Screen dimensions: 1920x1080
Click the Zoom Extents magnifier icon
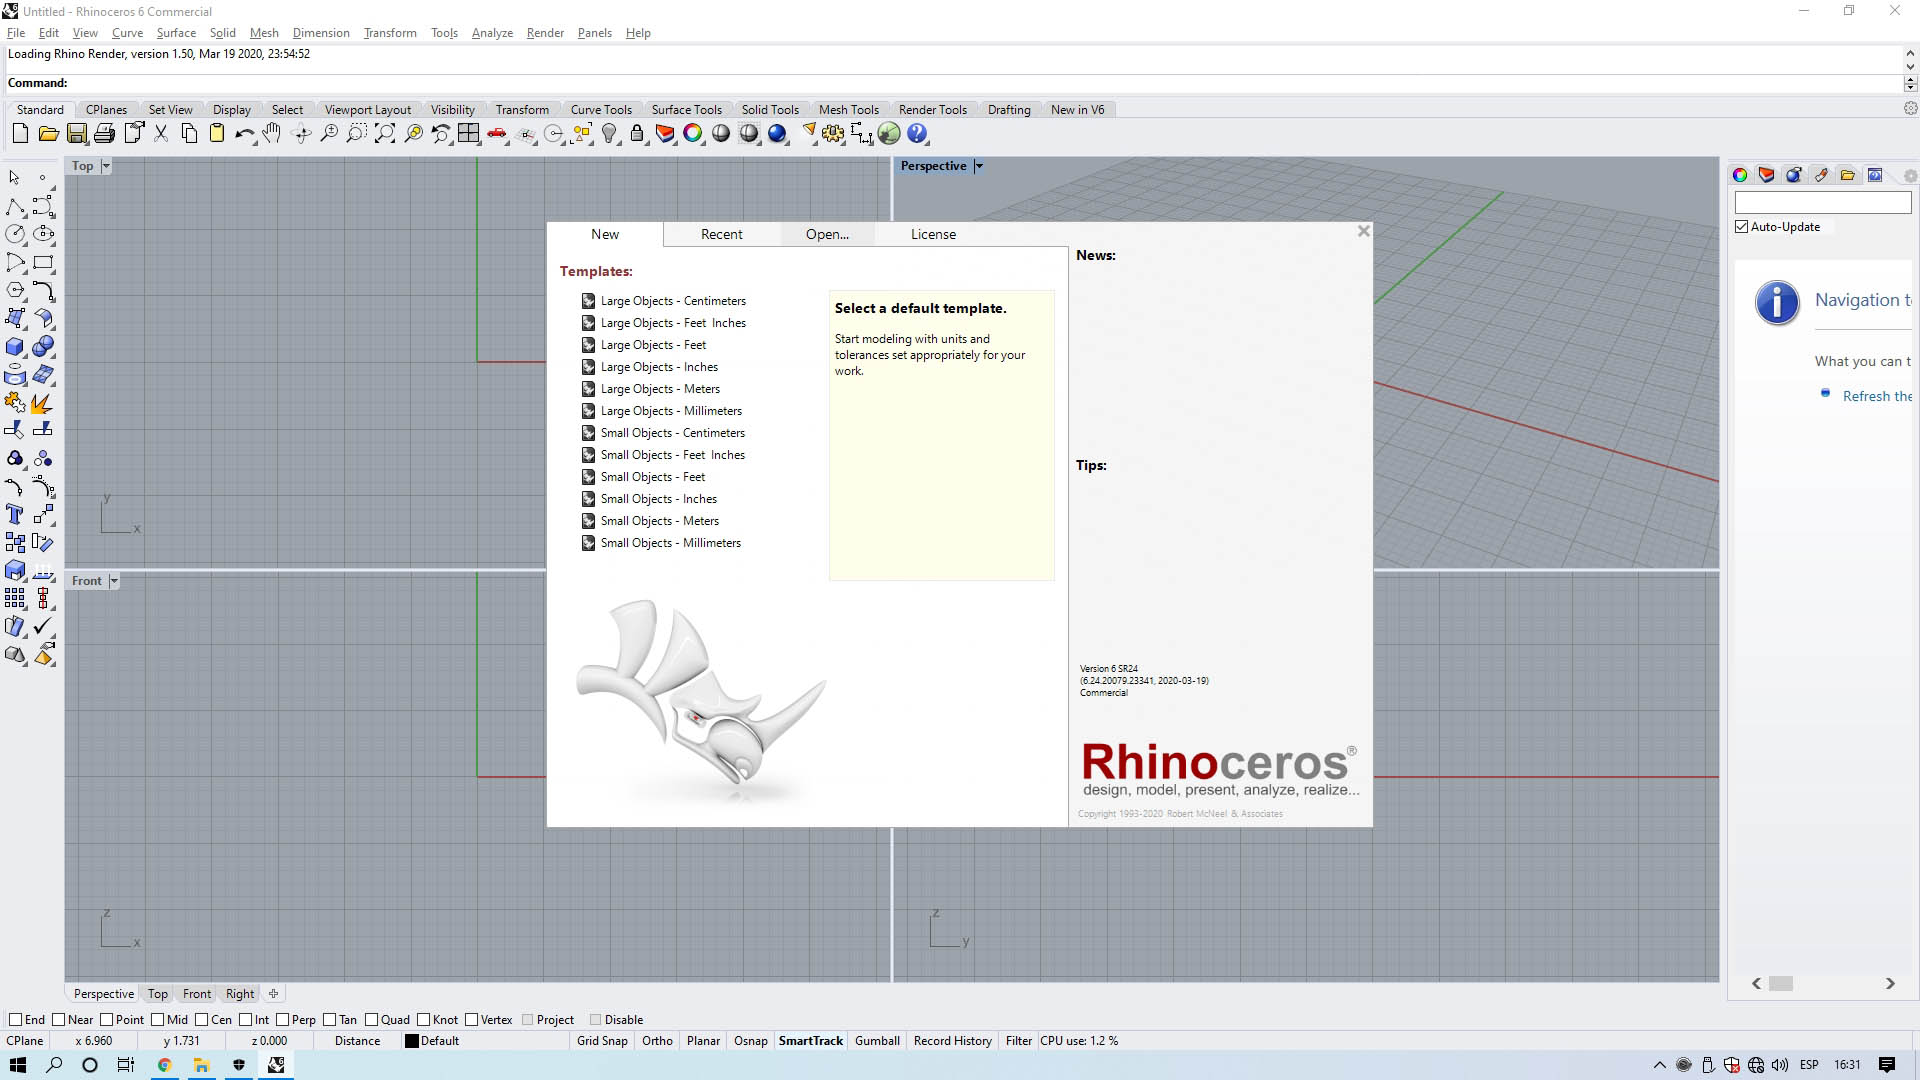coord(385,134)
